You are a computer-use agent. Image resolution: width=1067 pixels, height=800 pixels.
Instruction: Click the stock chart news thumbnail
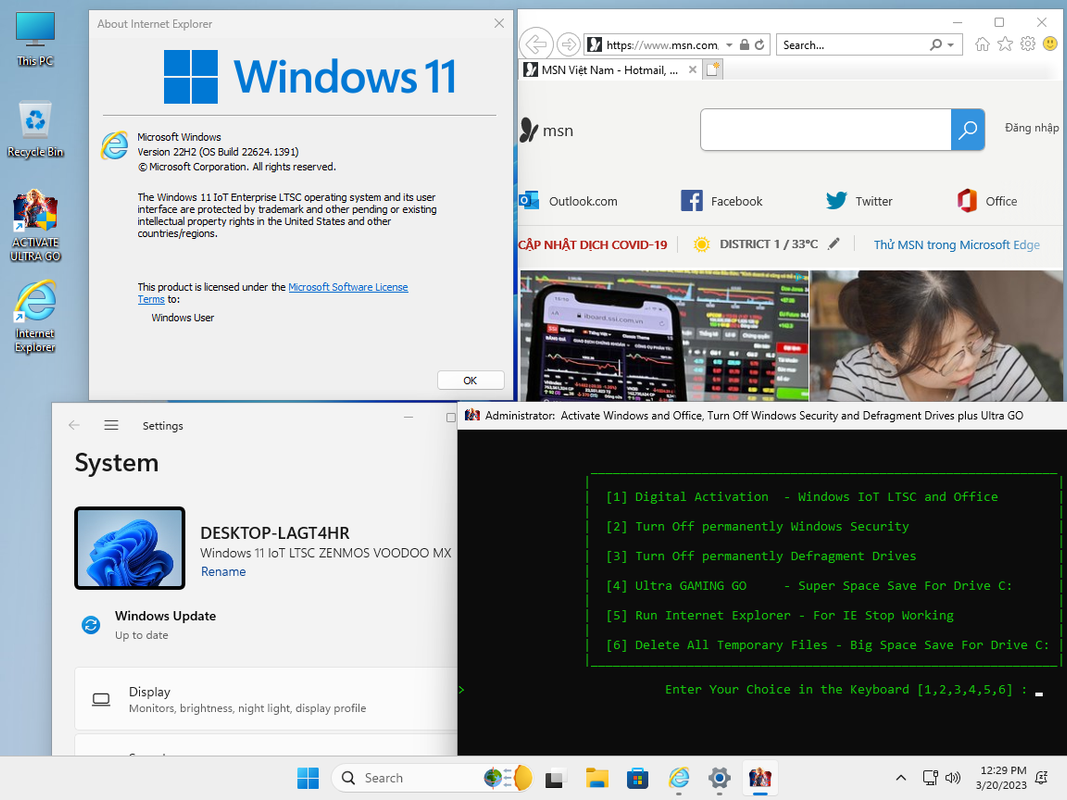coord(664,335)
